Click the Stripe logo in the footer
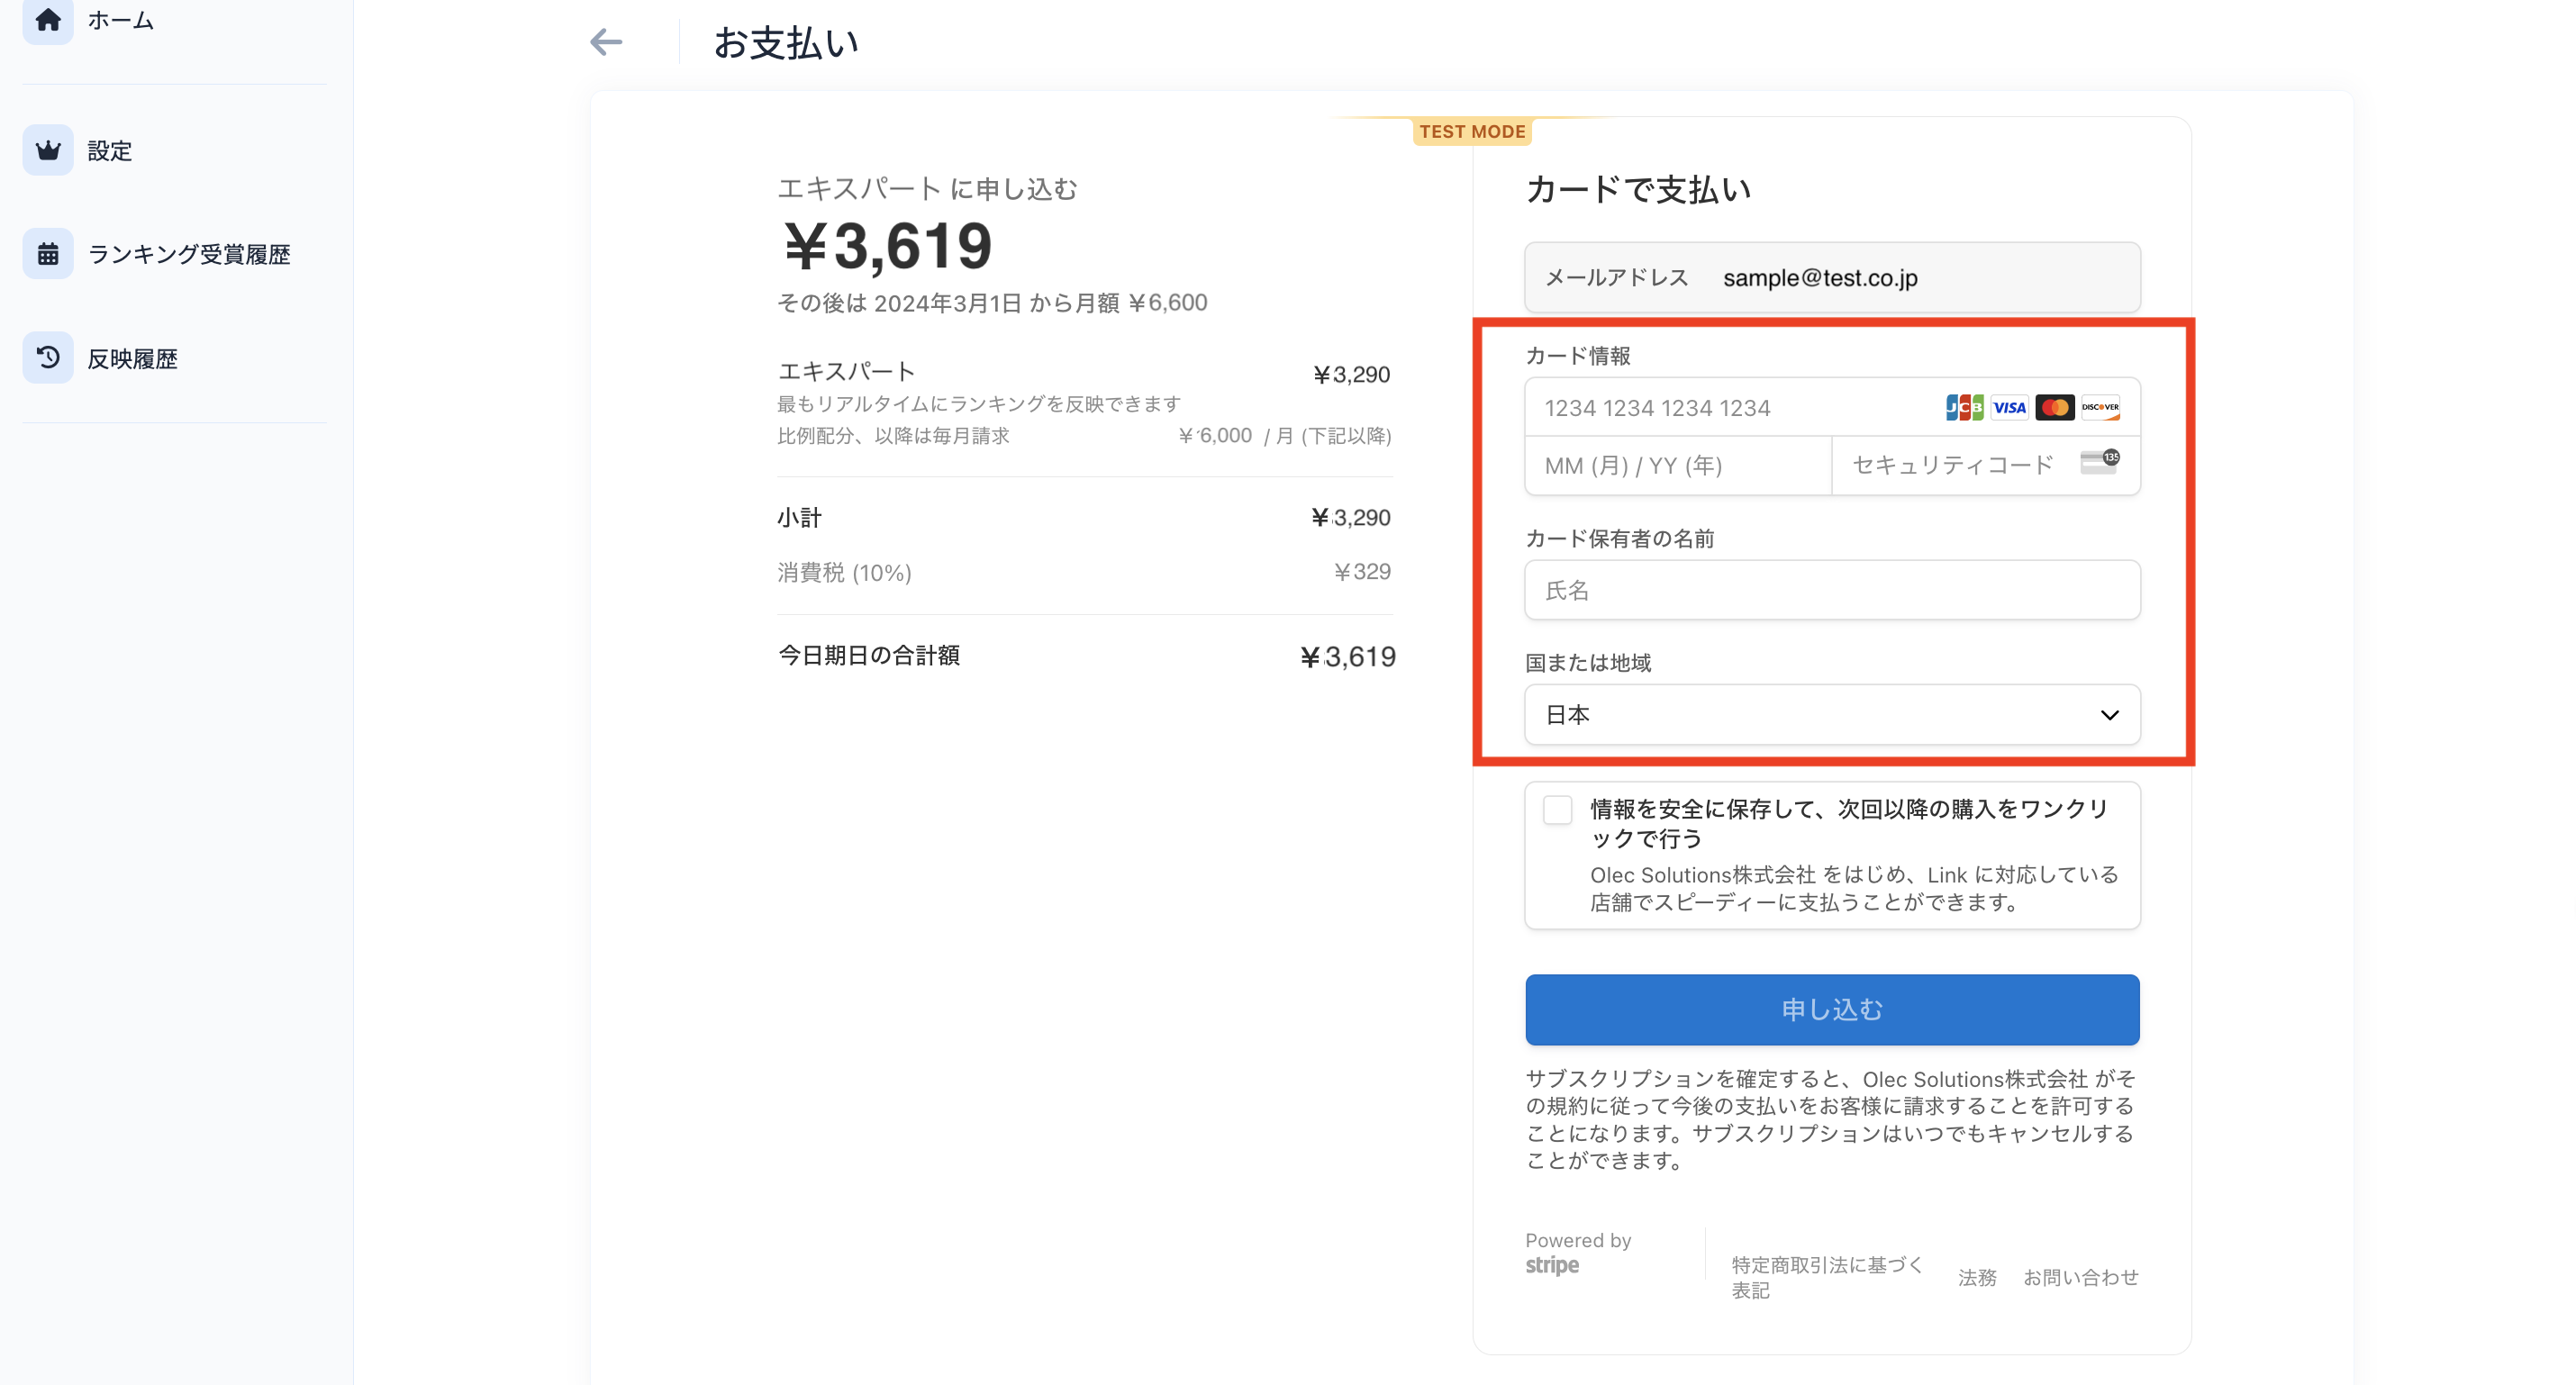2576x1385 pixels. pyautogui.click(x=1552, y=1265)
